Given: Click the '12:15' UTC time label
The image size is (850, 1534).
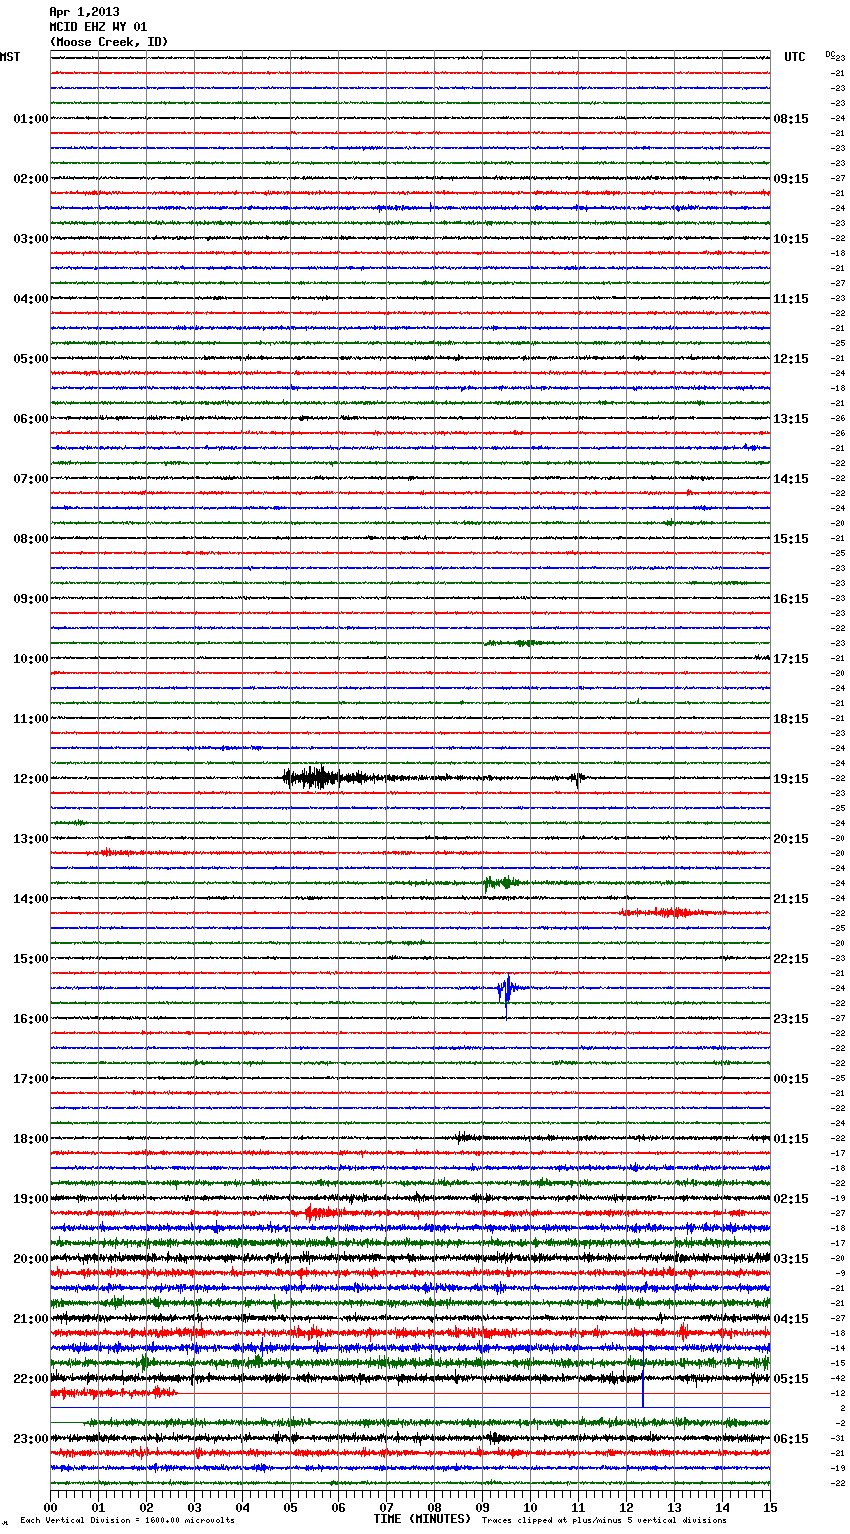Looking at the screenshot, I should pyautogui.click(x=791, y=359).
